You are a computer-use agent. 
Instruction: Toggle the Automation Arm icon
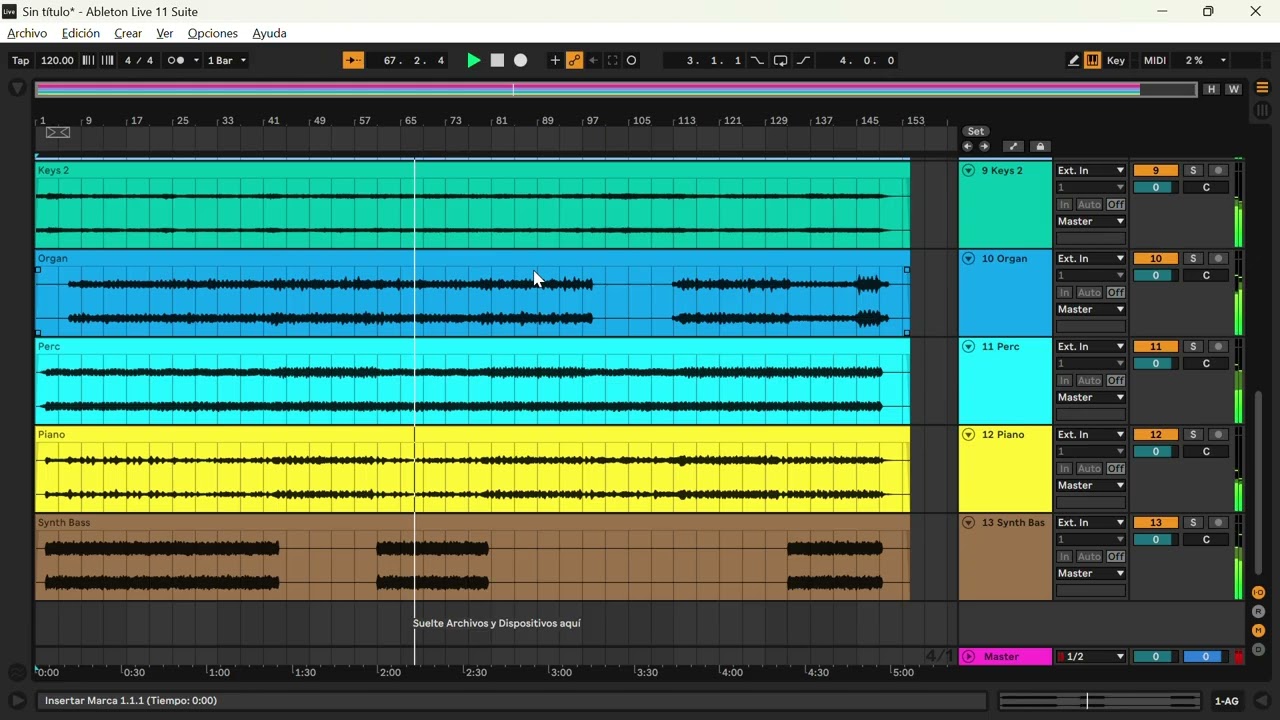574,60
